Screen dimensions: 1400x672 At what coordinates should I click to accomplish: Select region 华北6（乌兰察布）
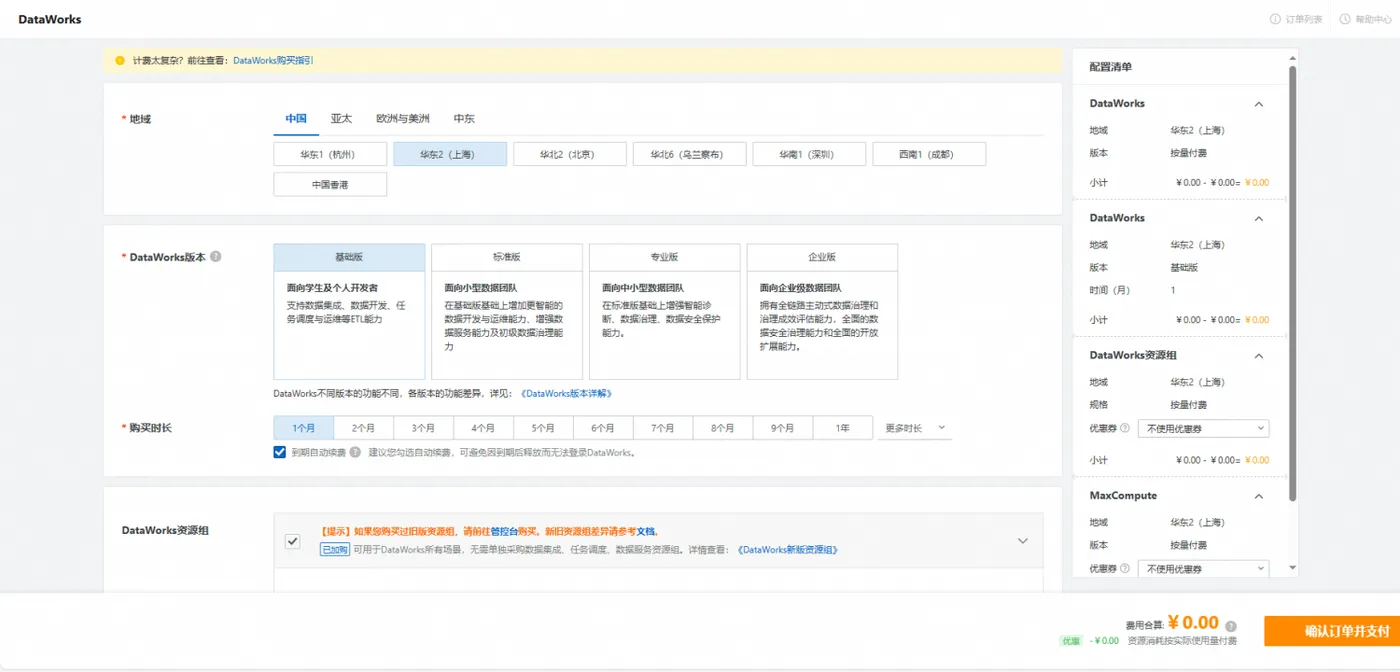point(690,154)
